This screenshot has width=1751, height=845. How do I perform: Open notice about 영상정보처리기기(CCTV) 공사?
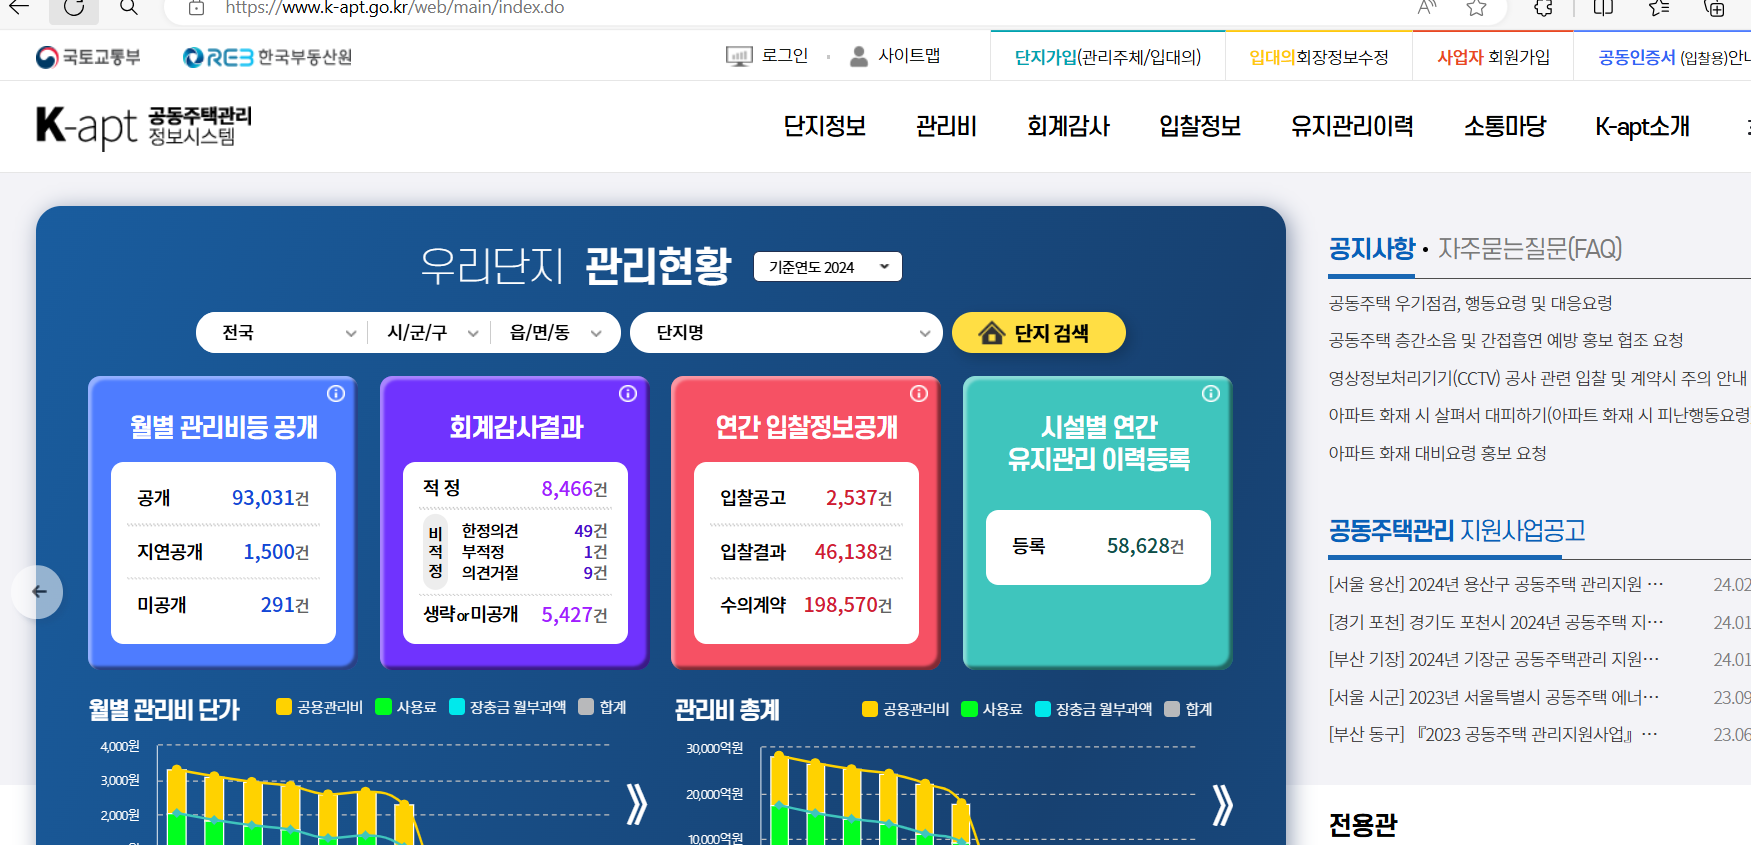1538,378
